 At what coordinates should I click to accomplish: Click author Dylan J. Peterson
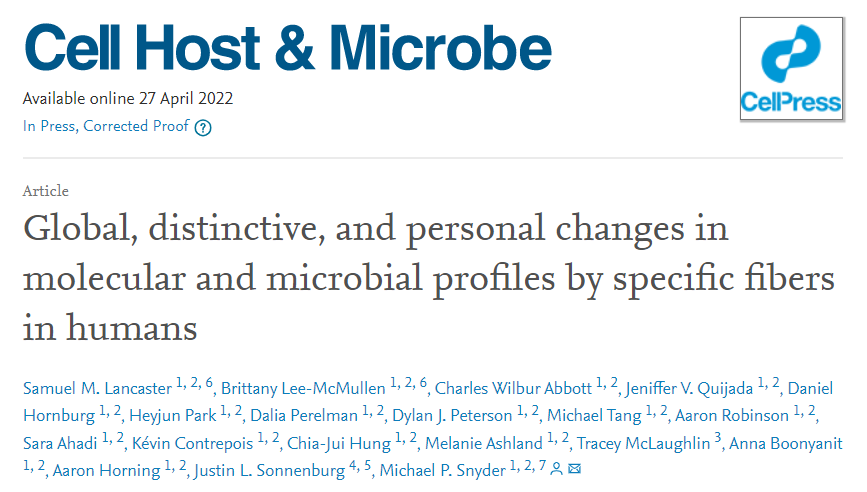[x=452, y=416]
